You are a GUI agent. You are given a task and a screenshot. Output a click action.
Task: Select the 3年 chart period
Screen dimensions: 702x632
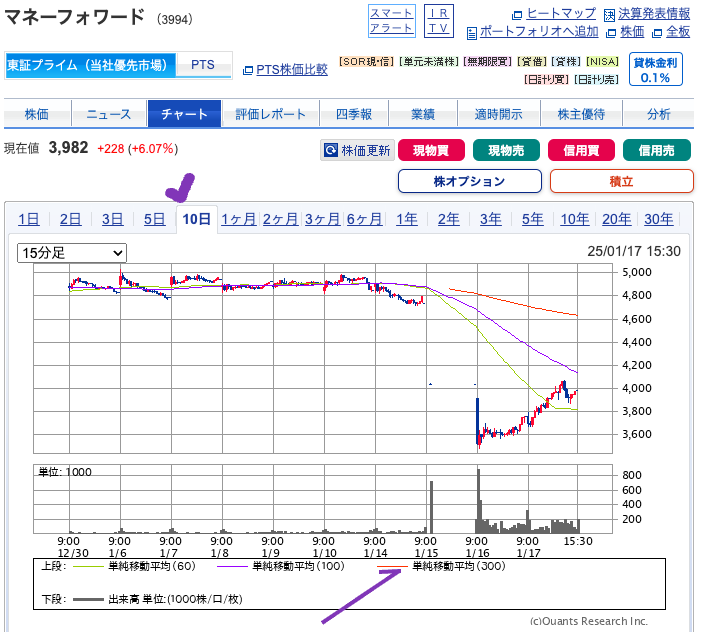tap(491, 219)
